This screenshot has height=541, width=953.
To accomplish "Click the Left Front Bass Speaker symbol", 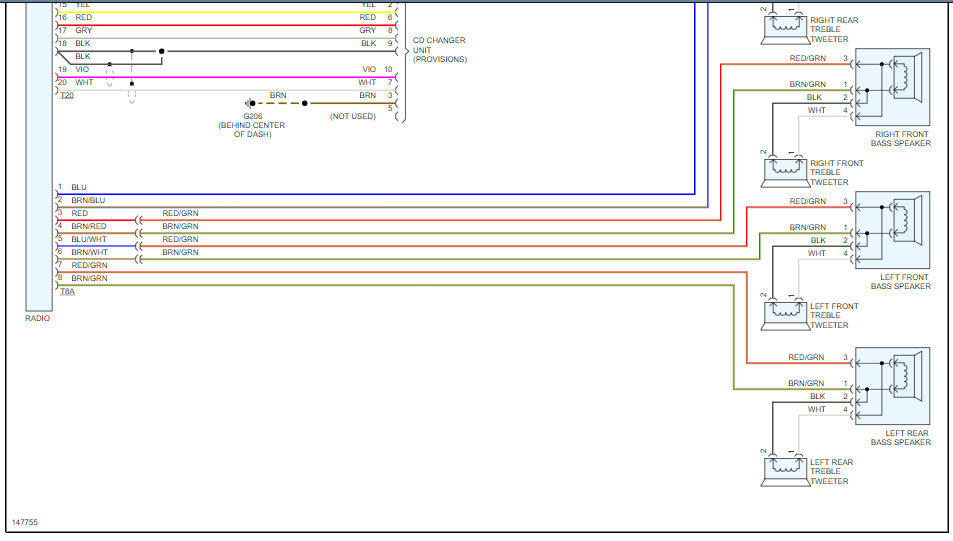I will tap(892, 230).
